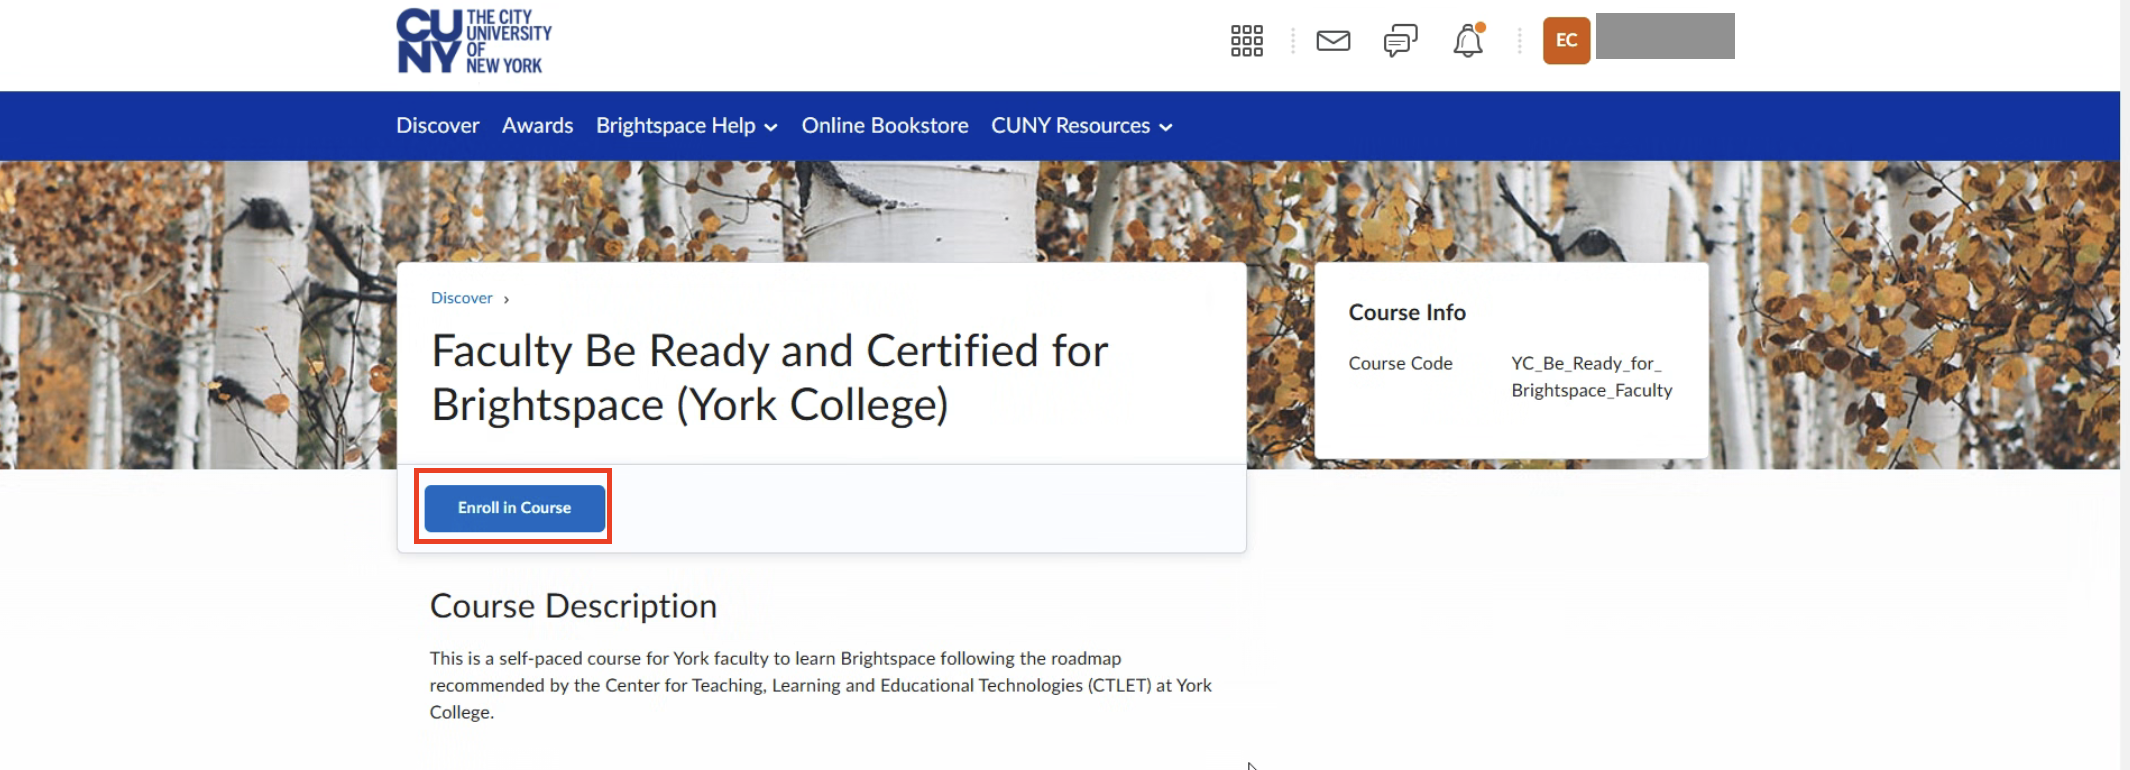Click the gray username field beside EC avatar
Screen dimensions: 2130x770
[x=1665, y=36]
